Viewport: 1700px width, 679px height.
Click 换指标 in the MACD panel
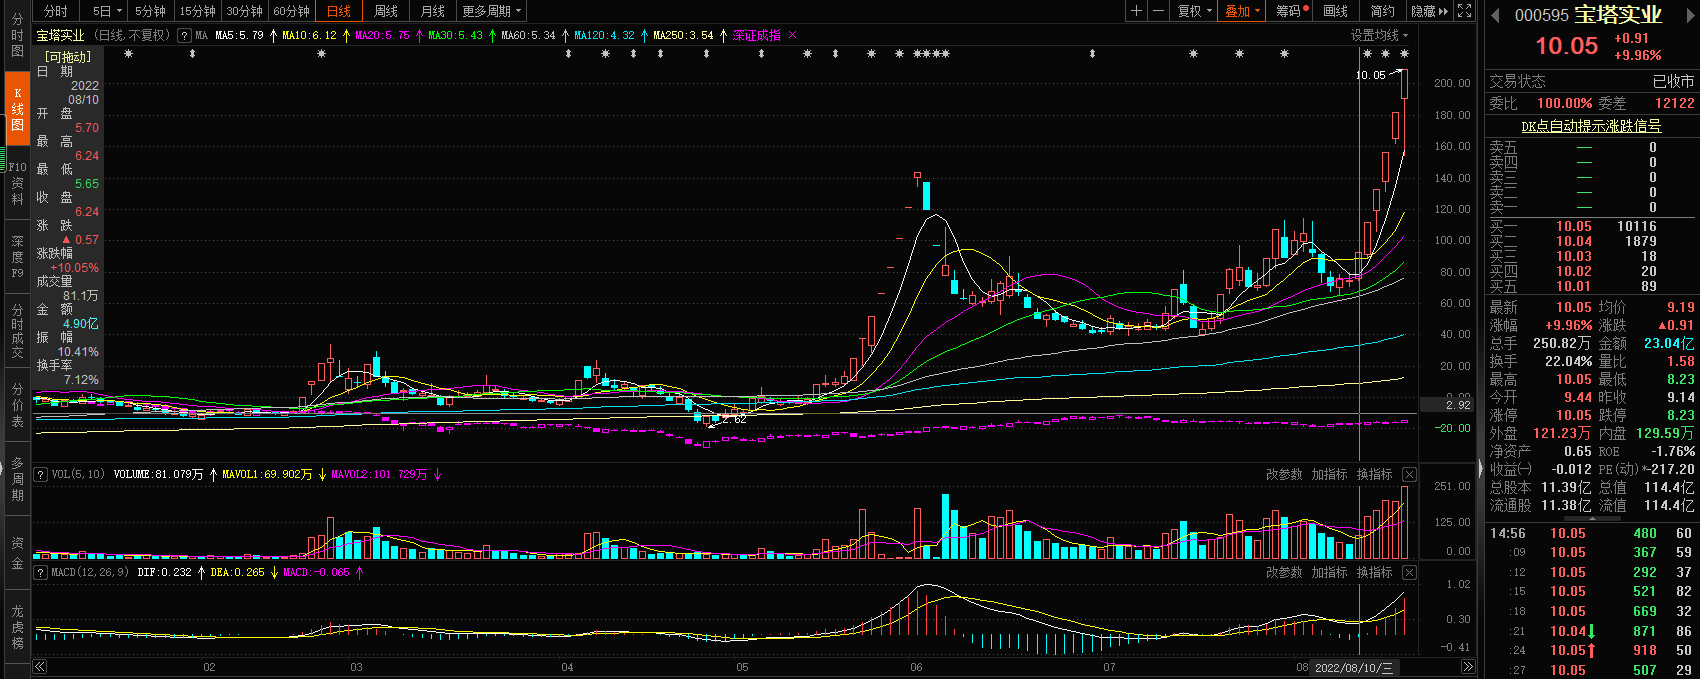(x=1374, y=572)
